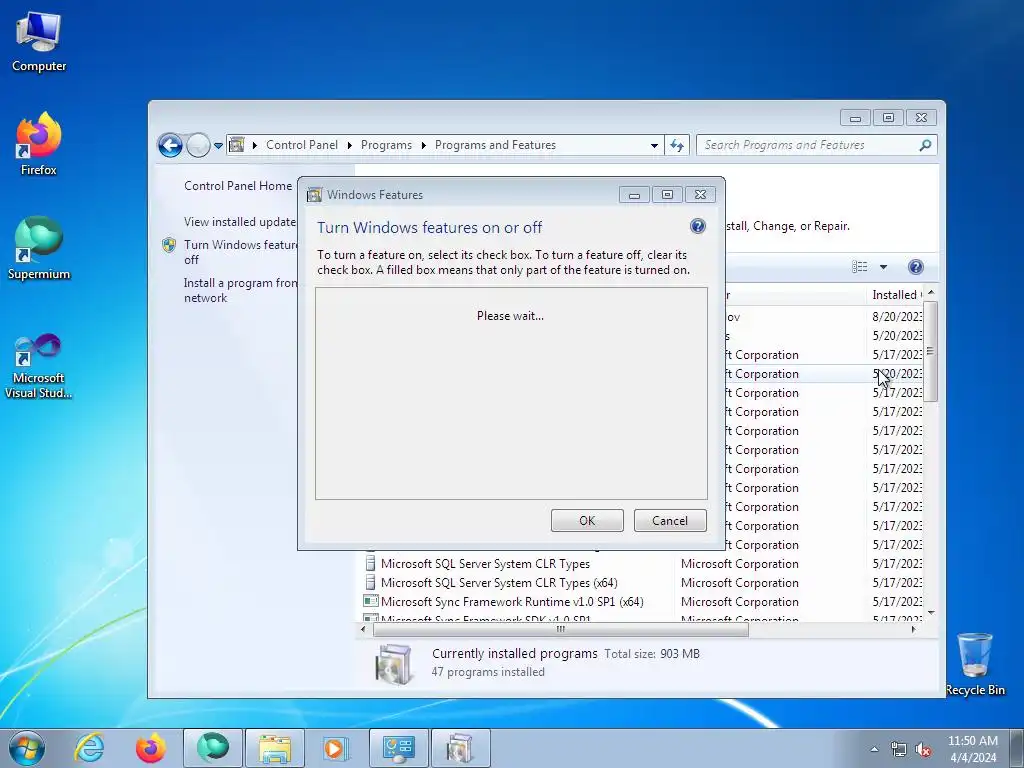The image size is (1024, 768).
Task: Open Windows Explorer folder in taskbar
Action: point(275,748)
